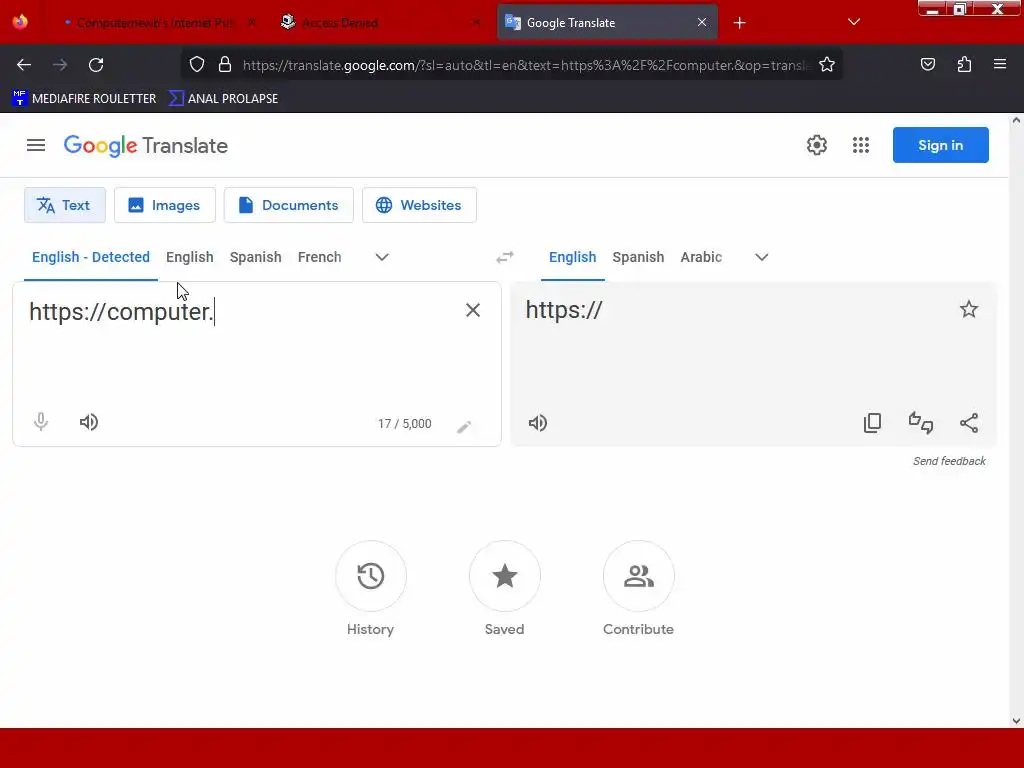Choose Arabic as target language
The image size is (1024, 768).
coord(701,257)
